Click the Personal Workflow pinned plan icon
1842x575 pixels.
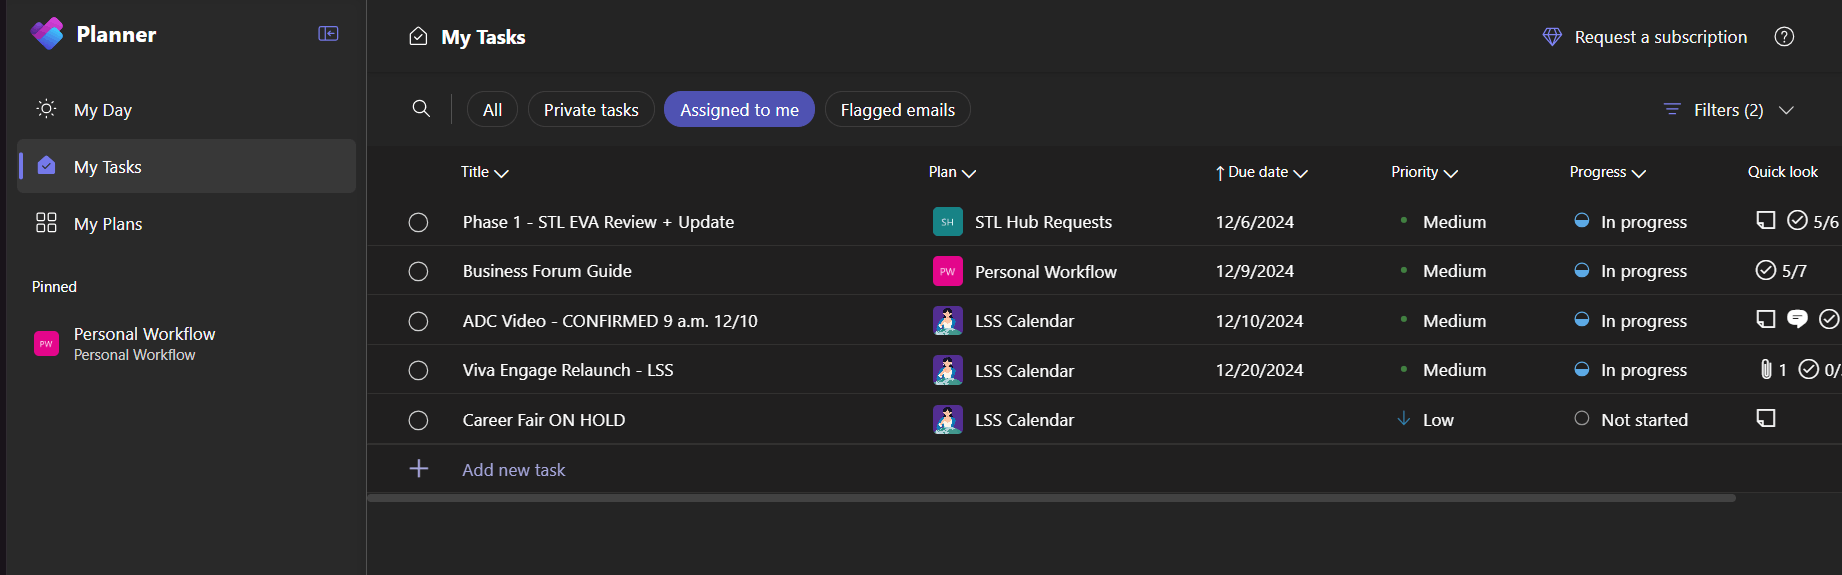pyautogui.click(x=46, y=344)
